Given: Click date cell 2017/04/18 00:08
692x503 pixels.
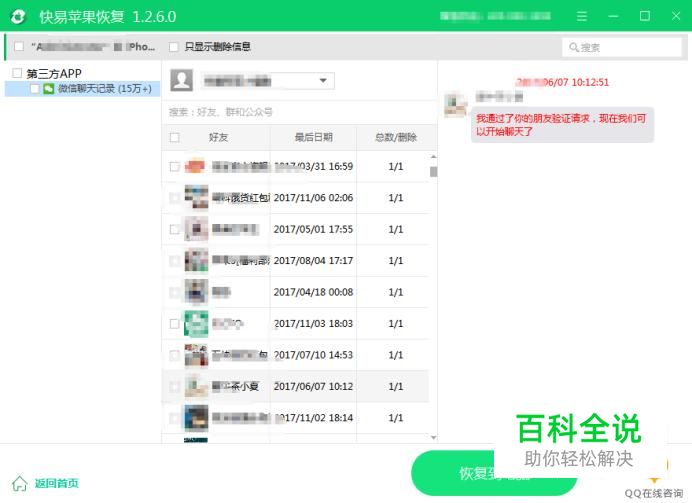Looking at the screenshot, I should [313, 292].
